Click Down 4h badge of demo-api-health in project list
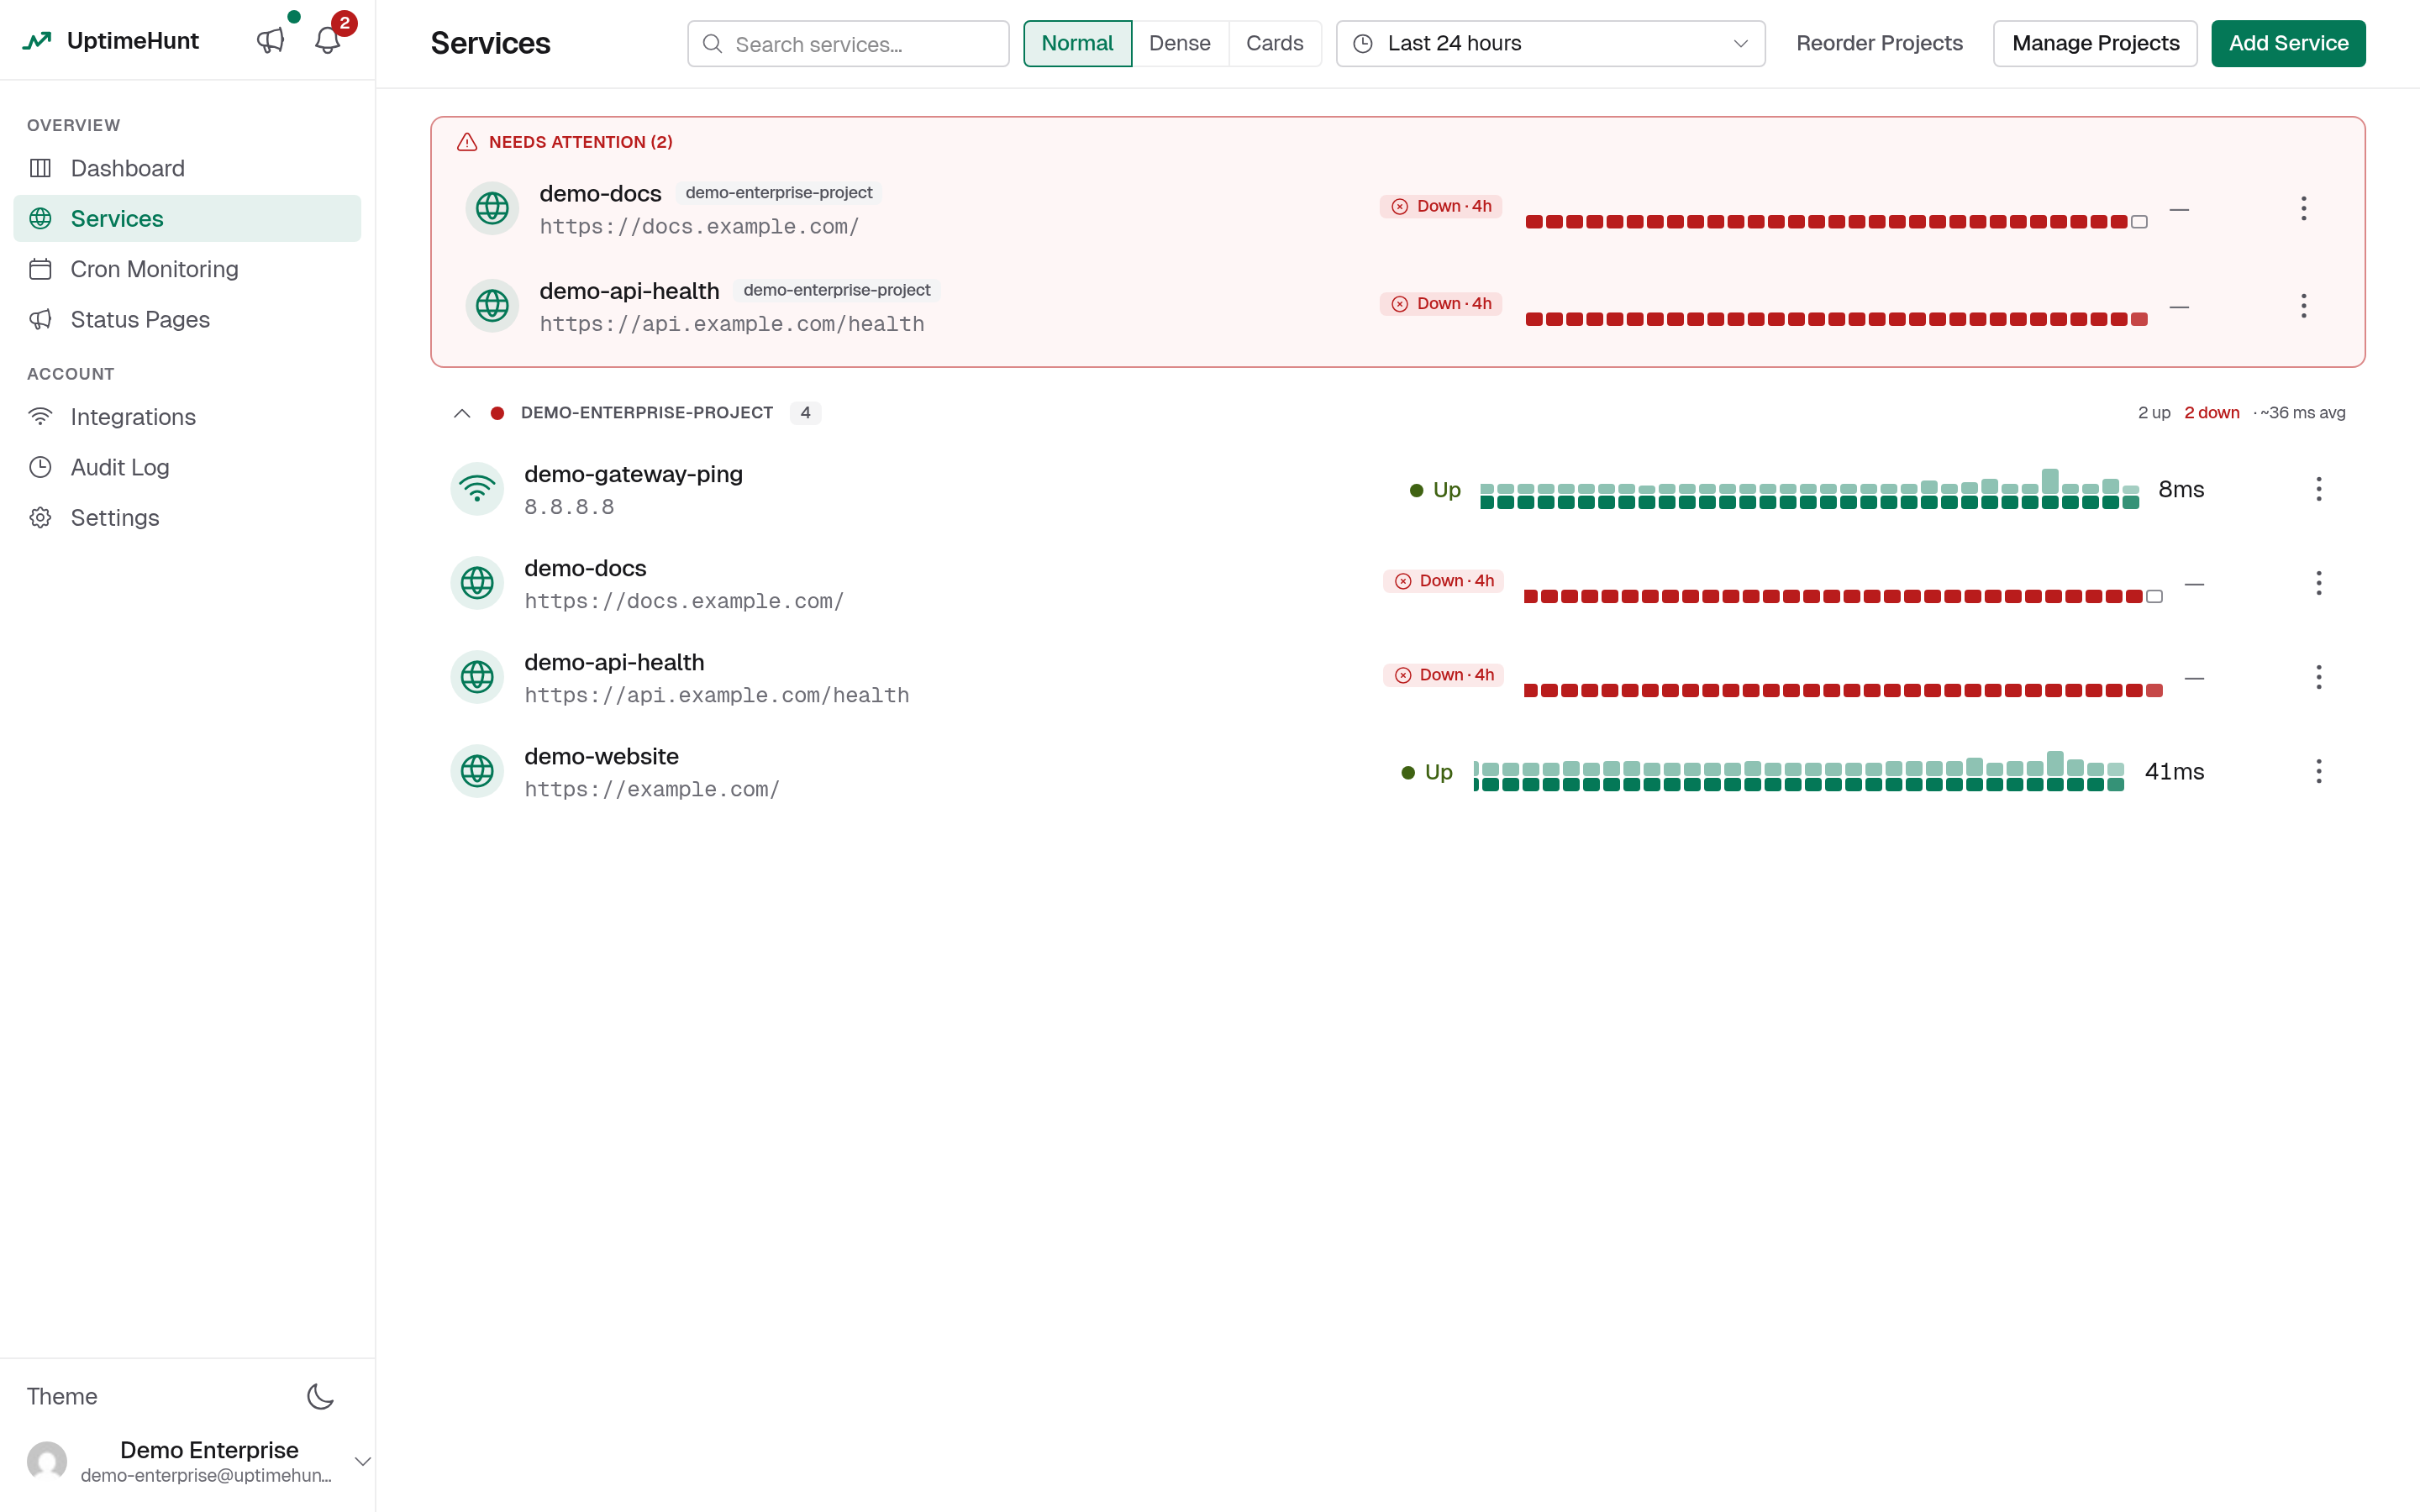The image size is (2420, 1512). click(1443, 675)
